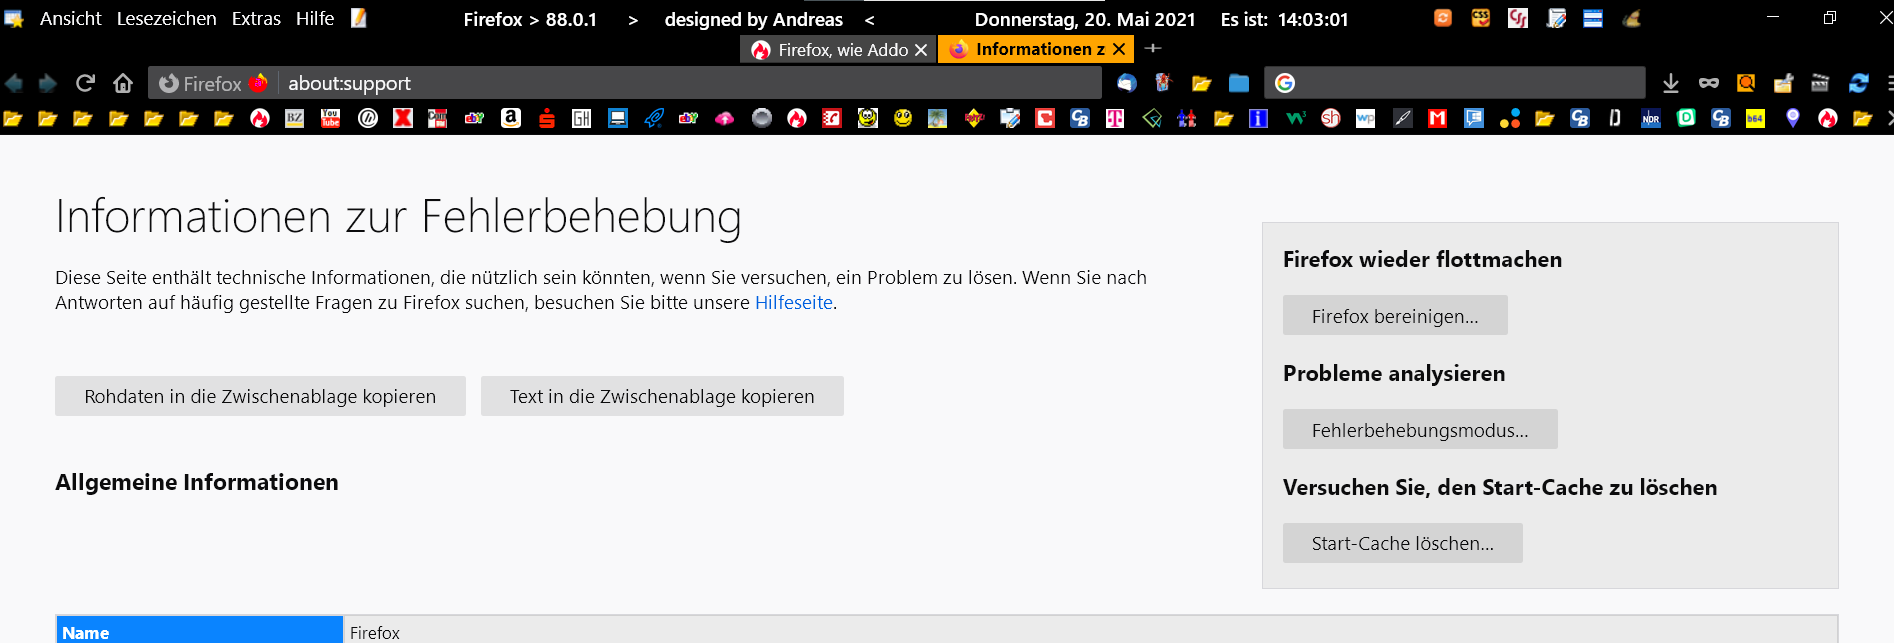1894x643 pixels.
Task: Open the BZ newspaper bookmark
Action: click(x=295, y=118)
